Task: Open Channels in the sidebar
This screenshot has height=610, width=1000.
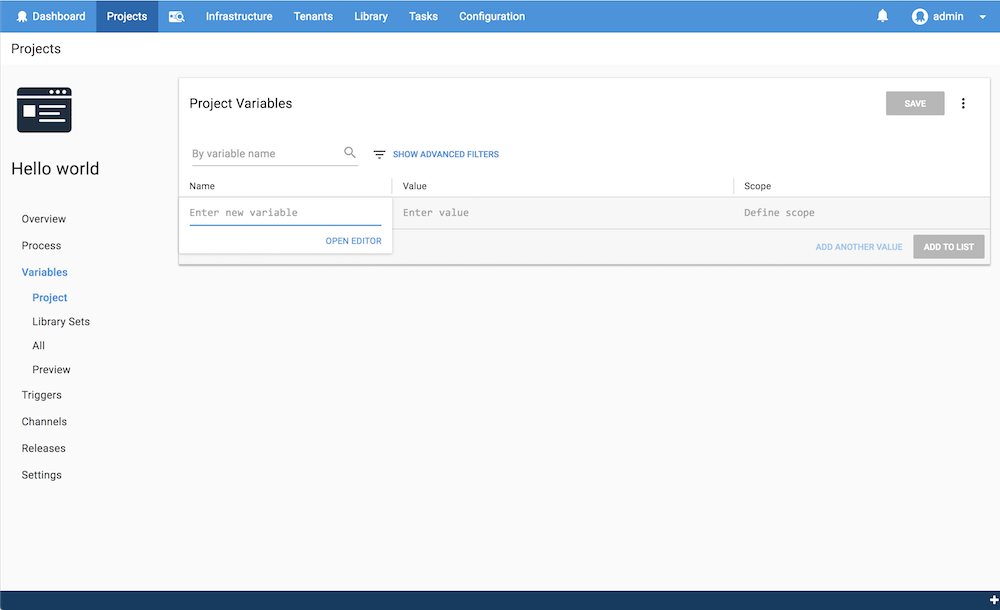Action: pos(44,422)
